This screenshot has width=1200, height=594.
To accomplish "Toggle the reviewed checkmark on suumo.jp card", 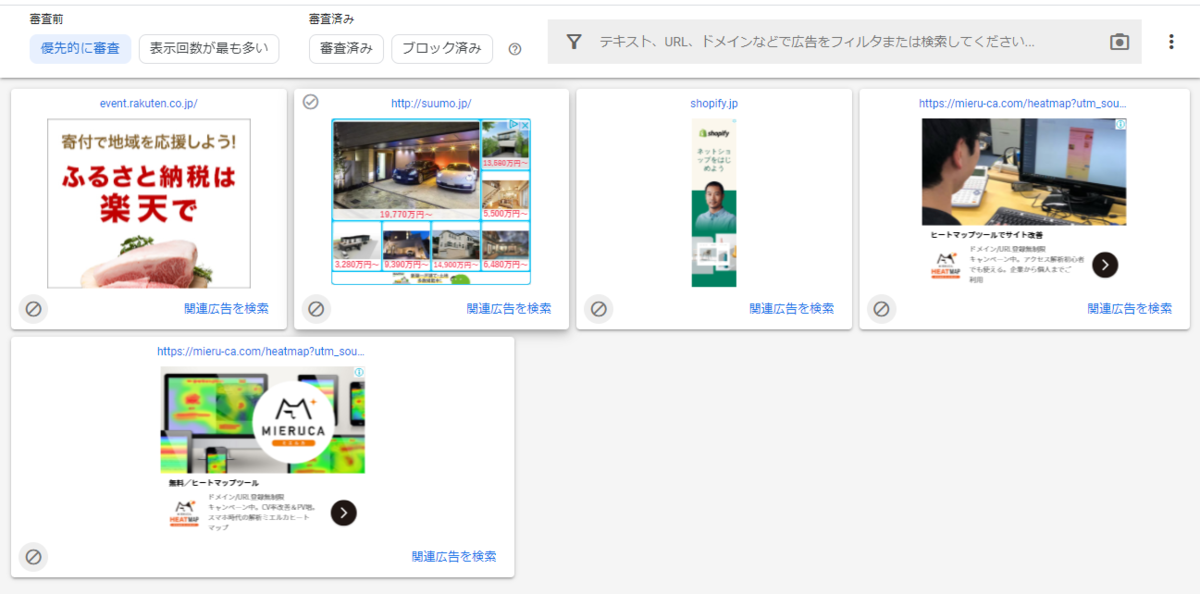I will pyautogui.click(x=311, y=102).
